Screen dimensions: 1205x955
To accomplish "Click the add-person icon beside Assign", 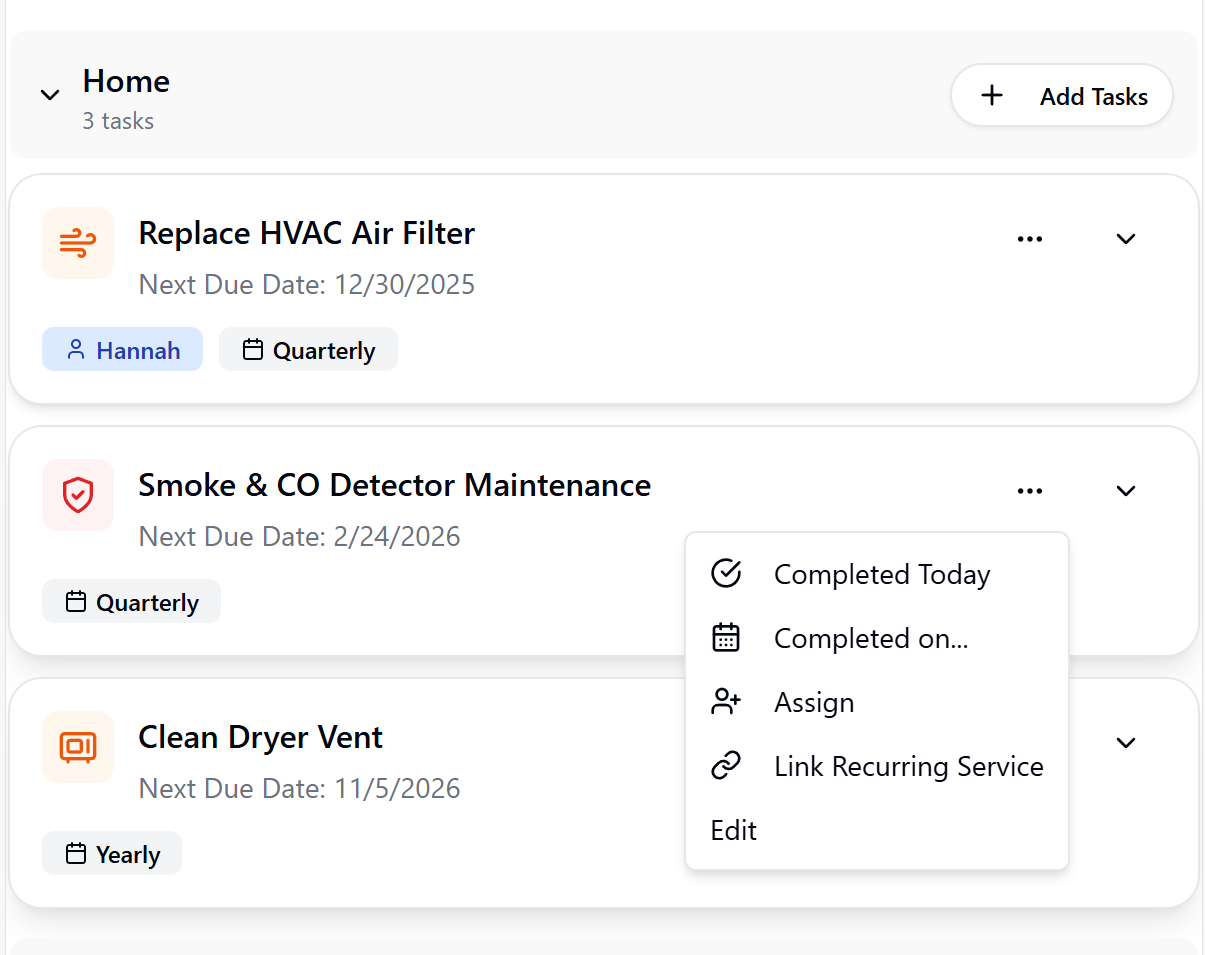I will click(725, 701).
